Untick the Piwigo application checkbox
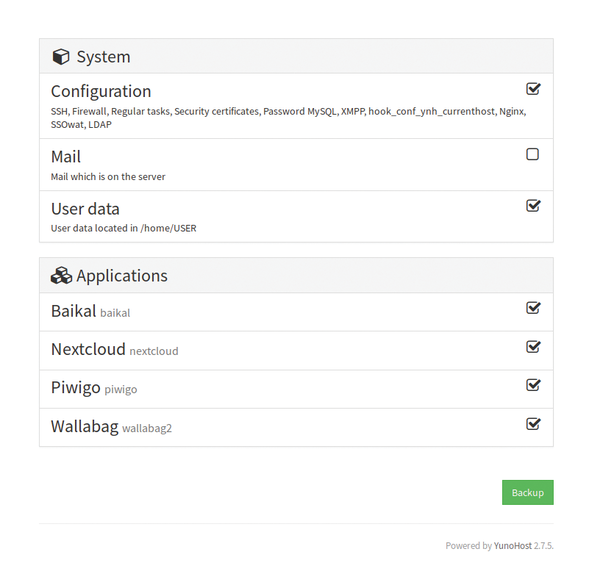 tap(533, 385)
